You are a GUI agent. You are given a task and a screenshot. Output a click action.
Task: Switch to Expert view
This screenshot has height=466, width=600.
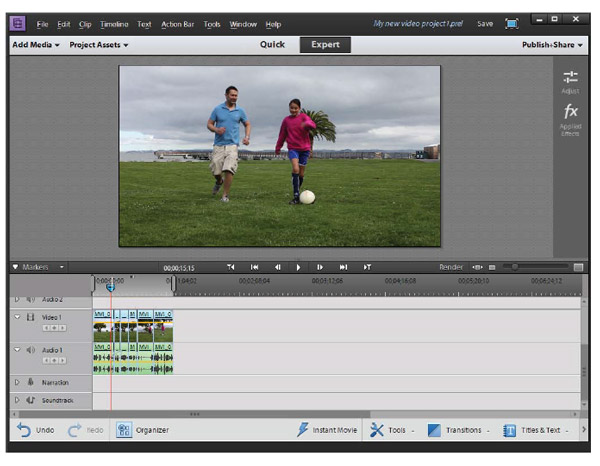pyautogui.click(x=325, y=44)
